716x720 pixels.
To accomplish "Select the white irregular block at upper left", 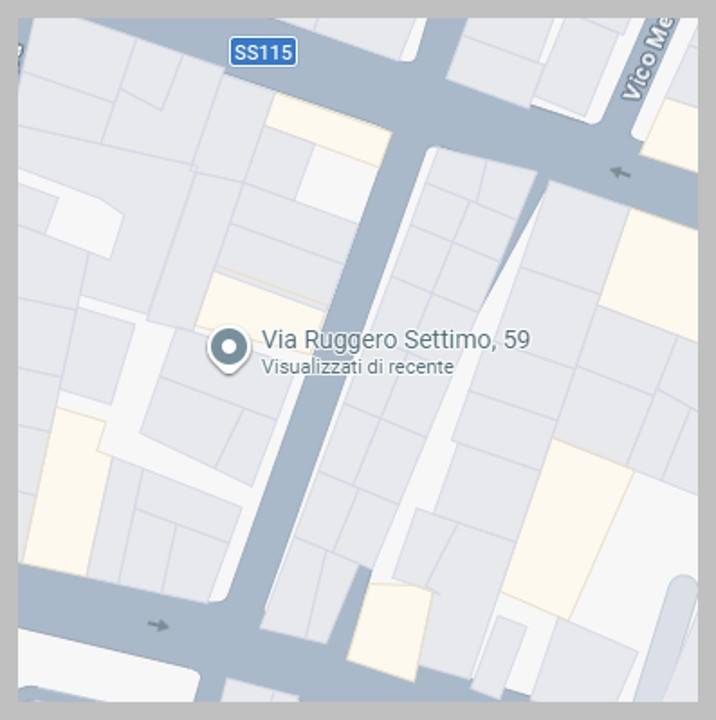I will pos(85,224).
